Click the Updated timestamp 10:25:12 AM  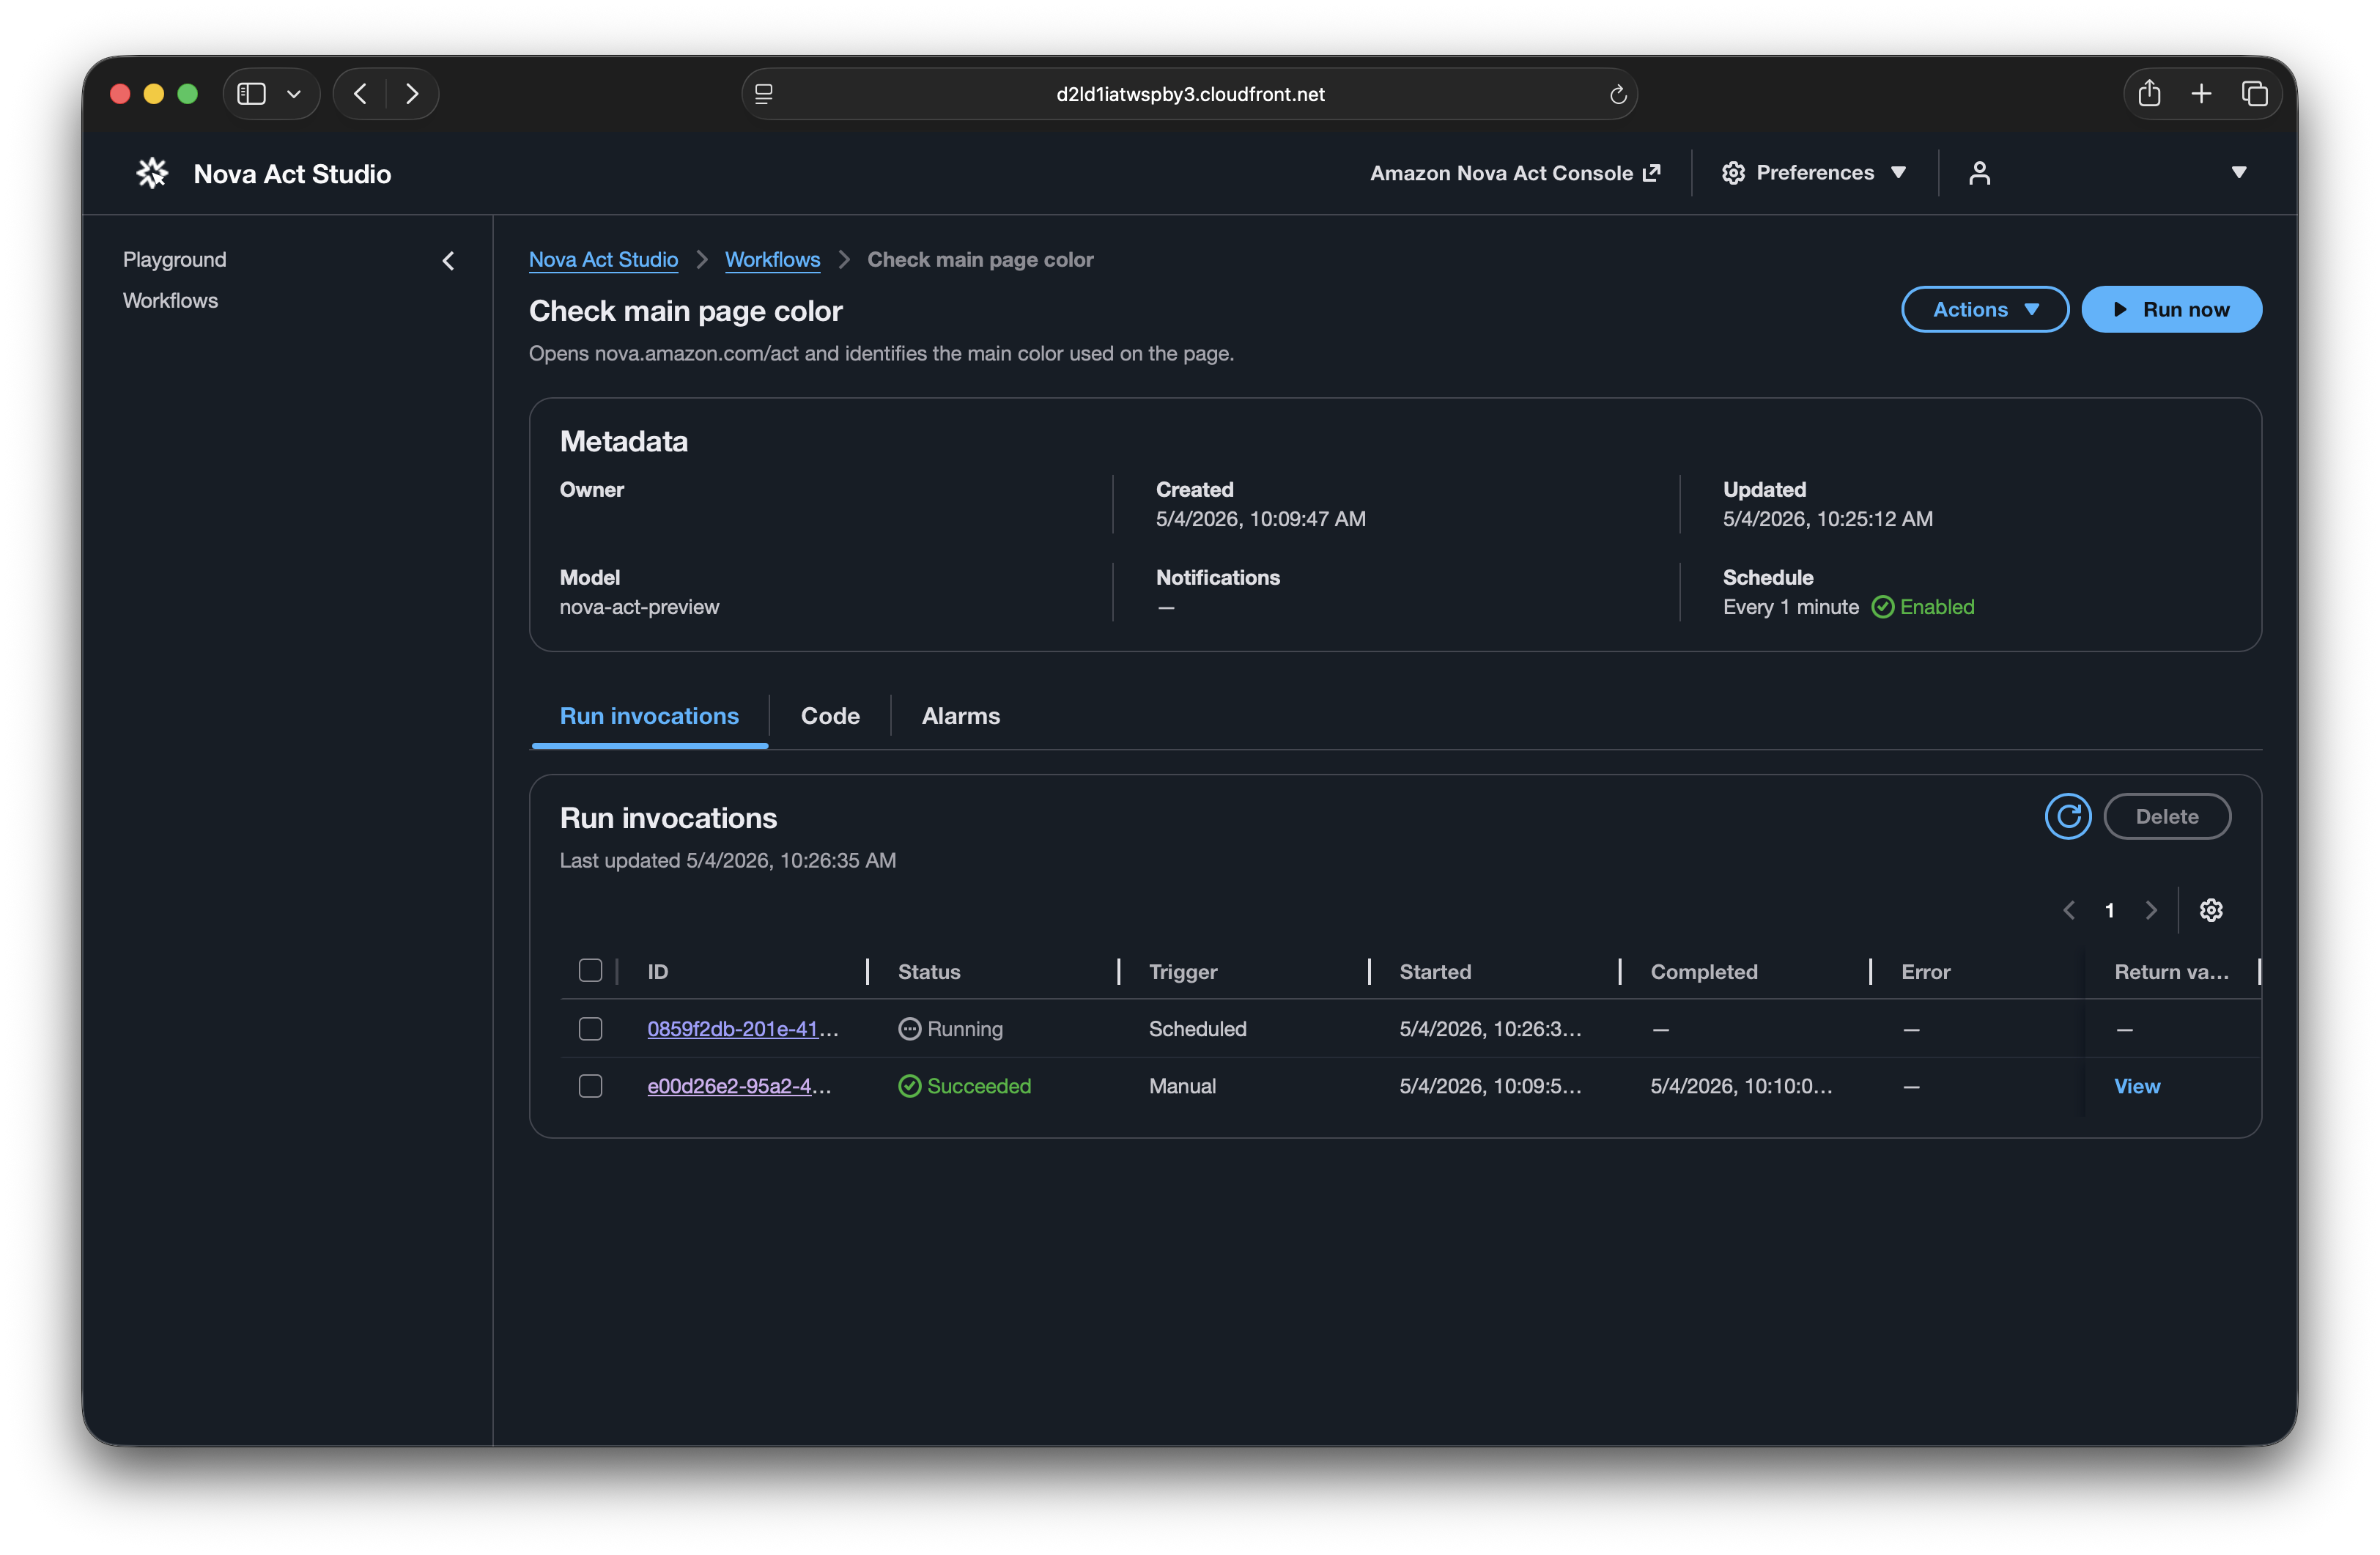[x=1827, y=519]
